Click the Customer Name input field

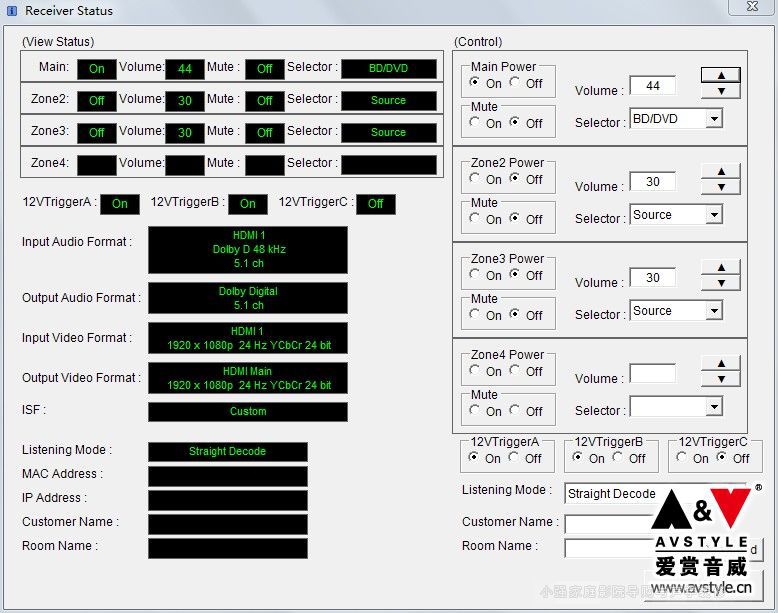pyautogui.click(x=606, y=523)
